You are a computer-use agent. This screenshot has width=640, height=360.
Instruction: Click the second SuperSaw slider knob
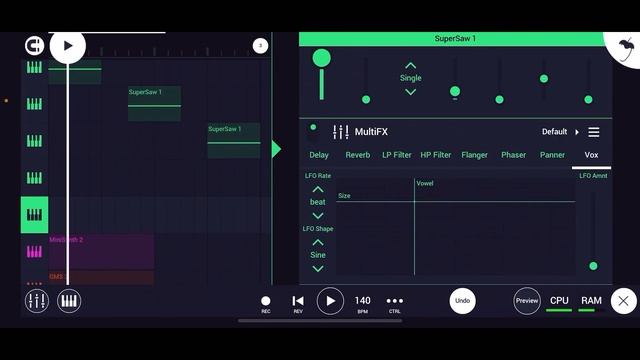click(366, 99)
